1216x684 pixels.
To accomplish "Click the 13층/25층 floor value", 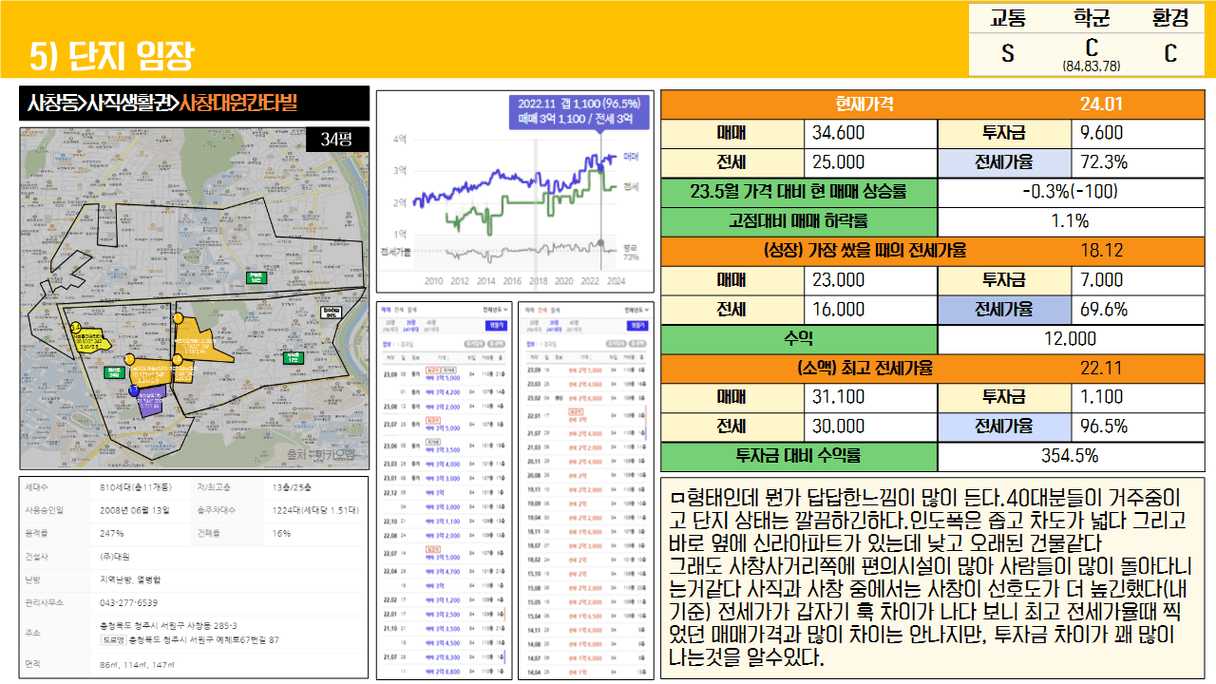I will (291, 487).
